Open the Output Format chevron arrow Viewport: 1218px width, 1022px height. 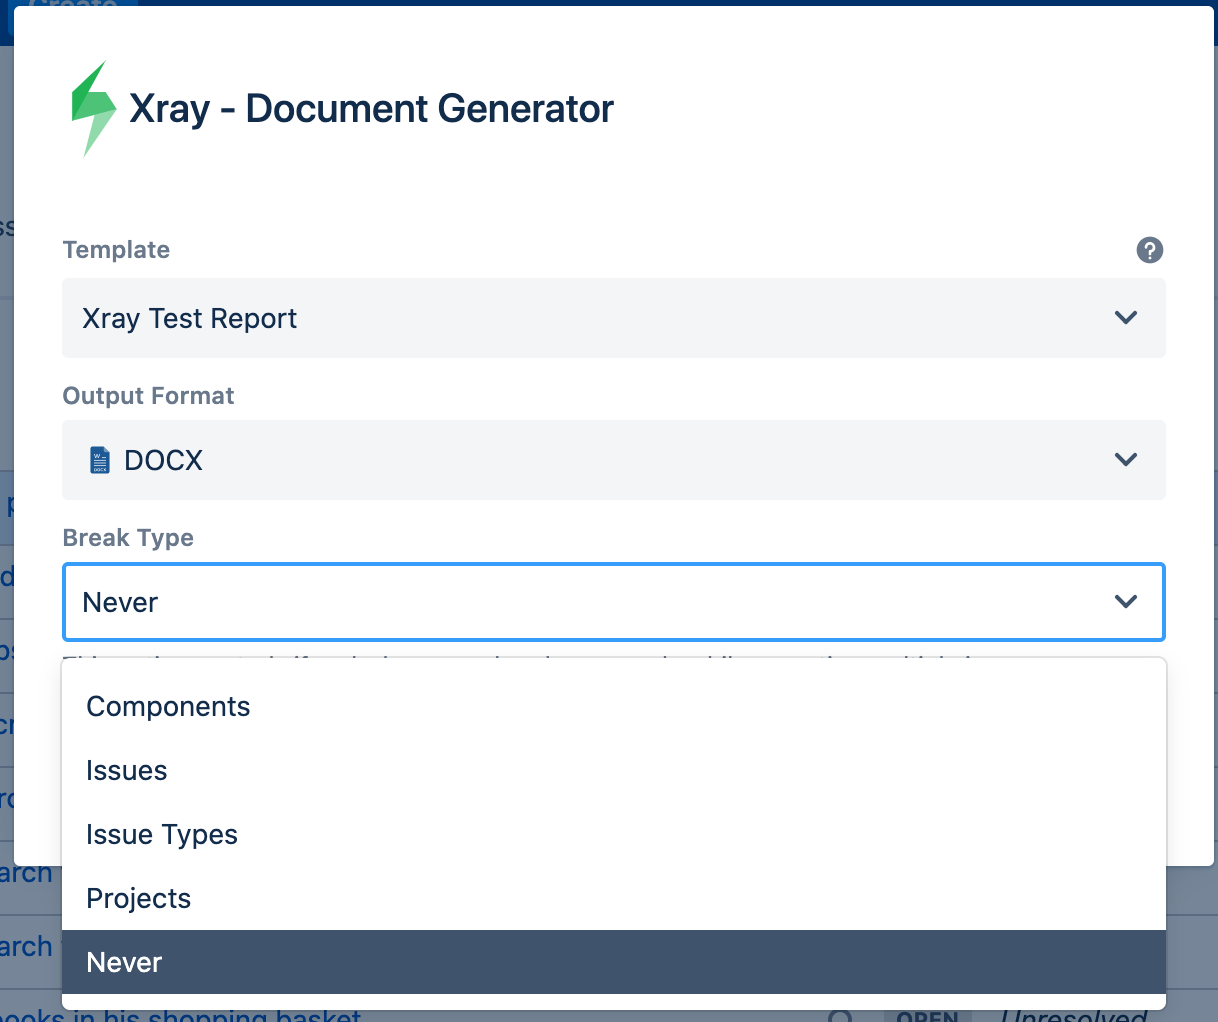pos(1126,460)
